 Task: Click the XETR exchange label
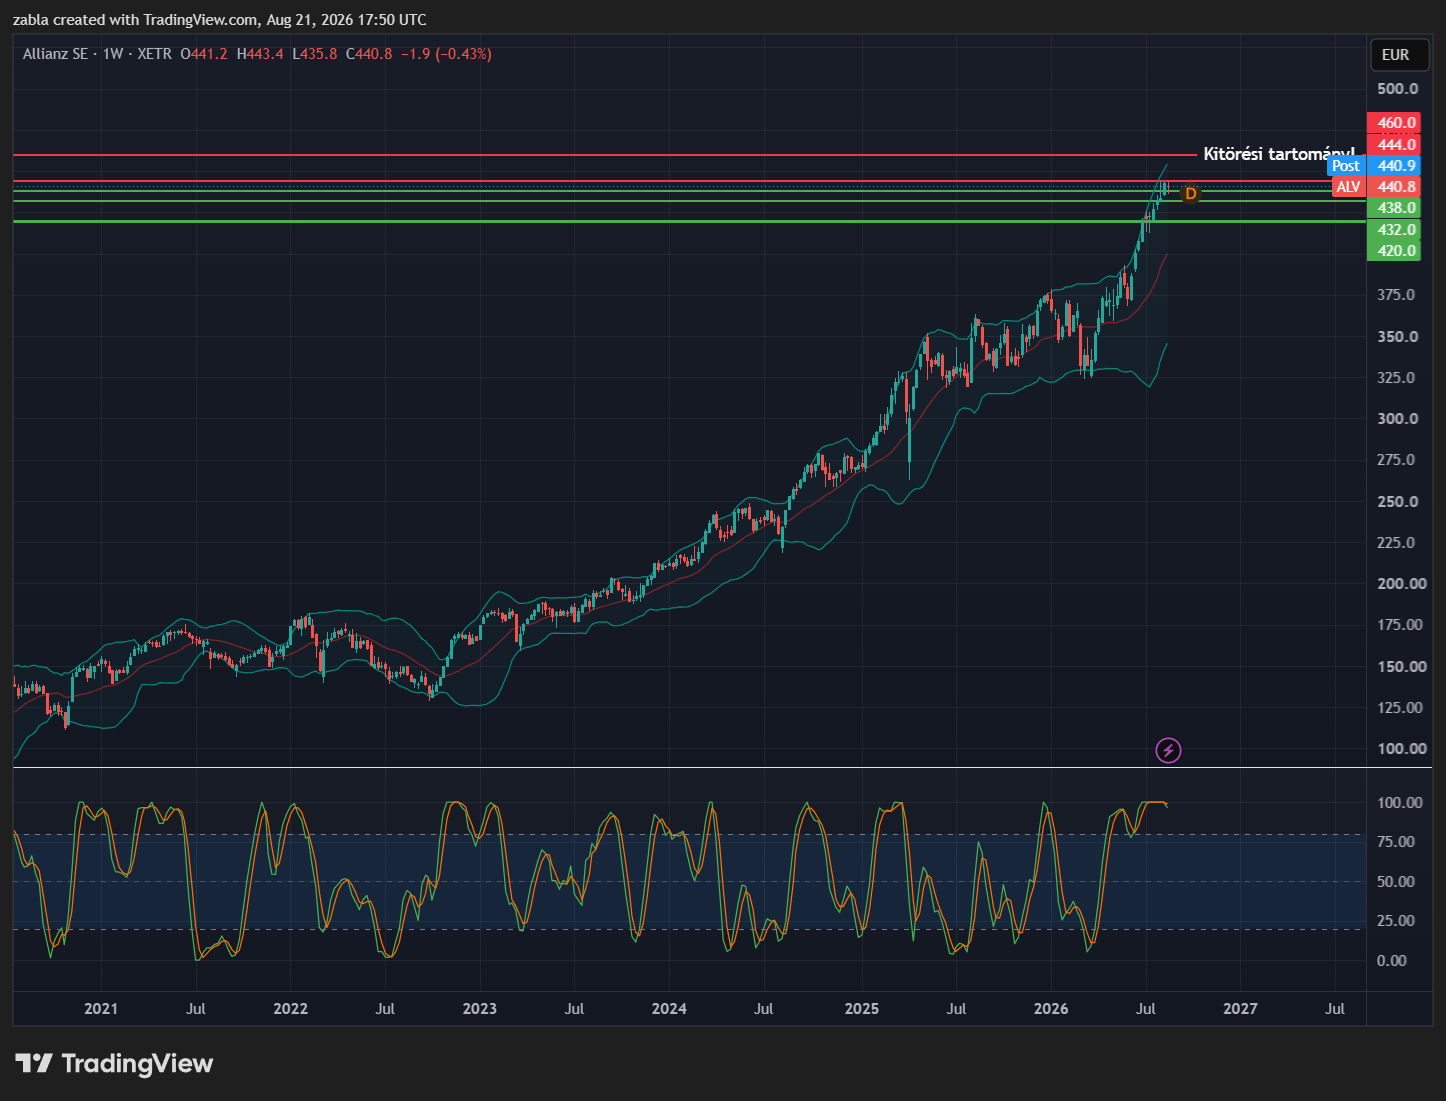[x=154, y=54]
